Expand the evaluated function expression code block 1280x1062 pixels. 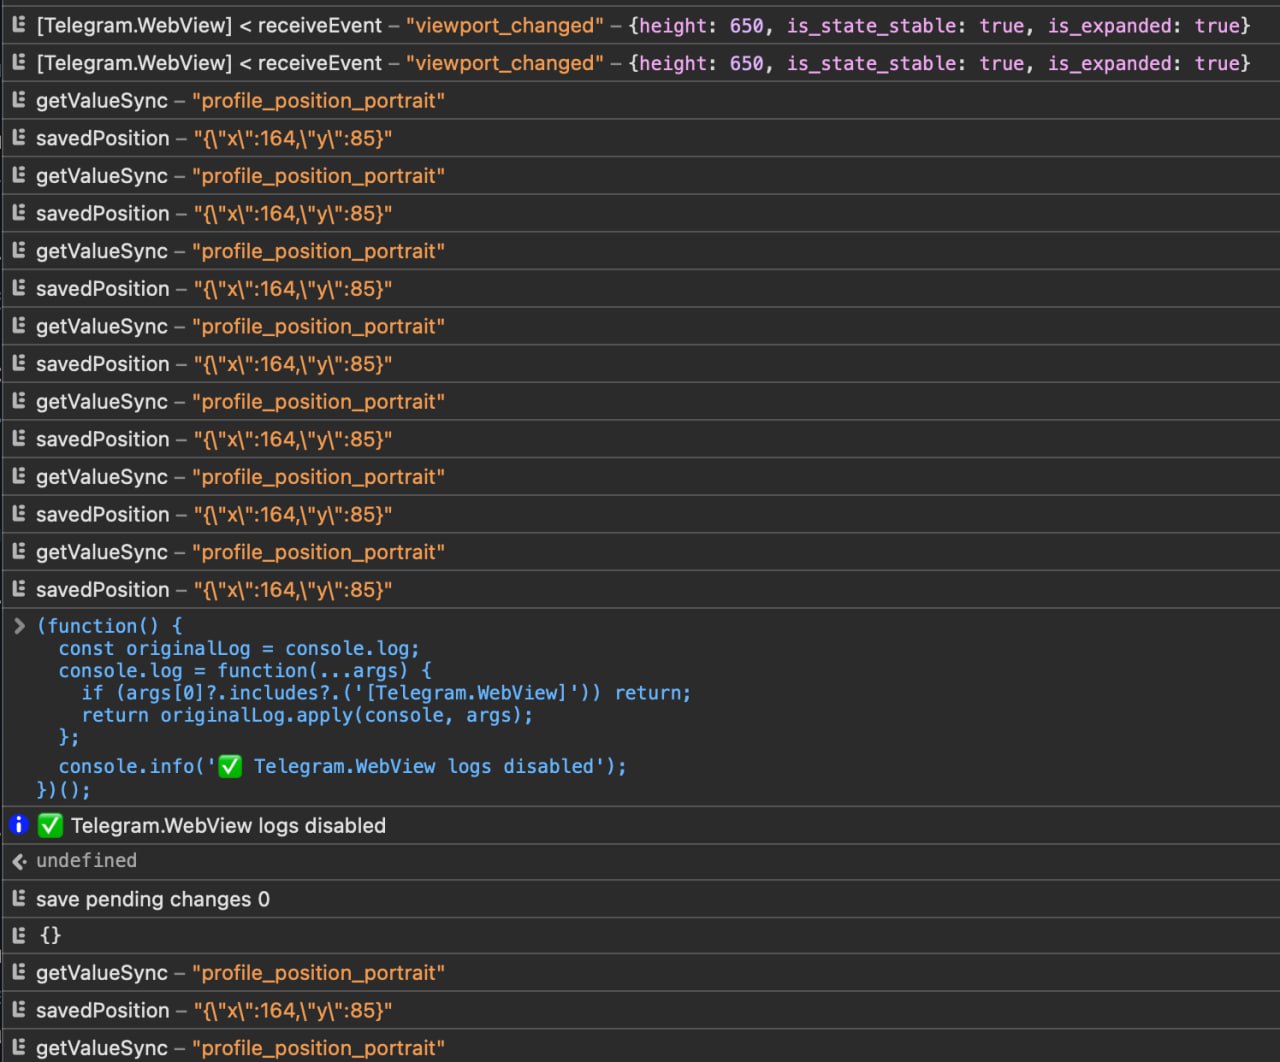pos(19,625)
